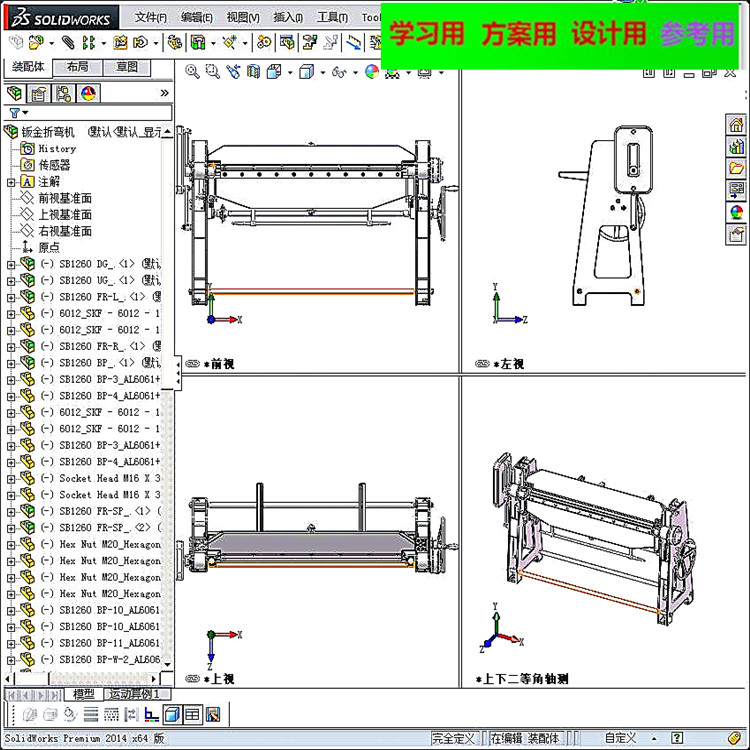This screenshot has width=750, height=750.
Task: Expand the SB1260 FR-L_ <1> node
Action: pos(11,298)
